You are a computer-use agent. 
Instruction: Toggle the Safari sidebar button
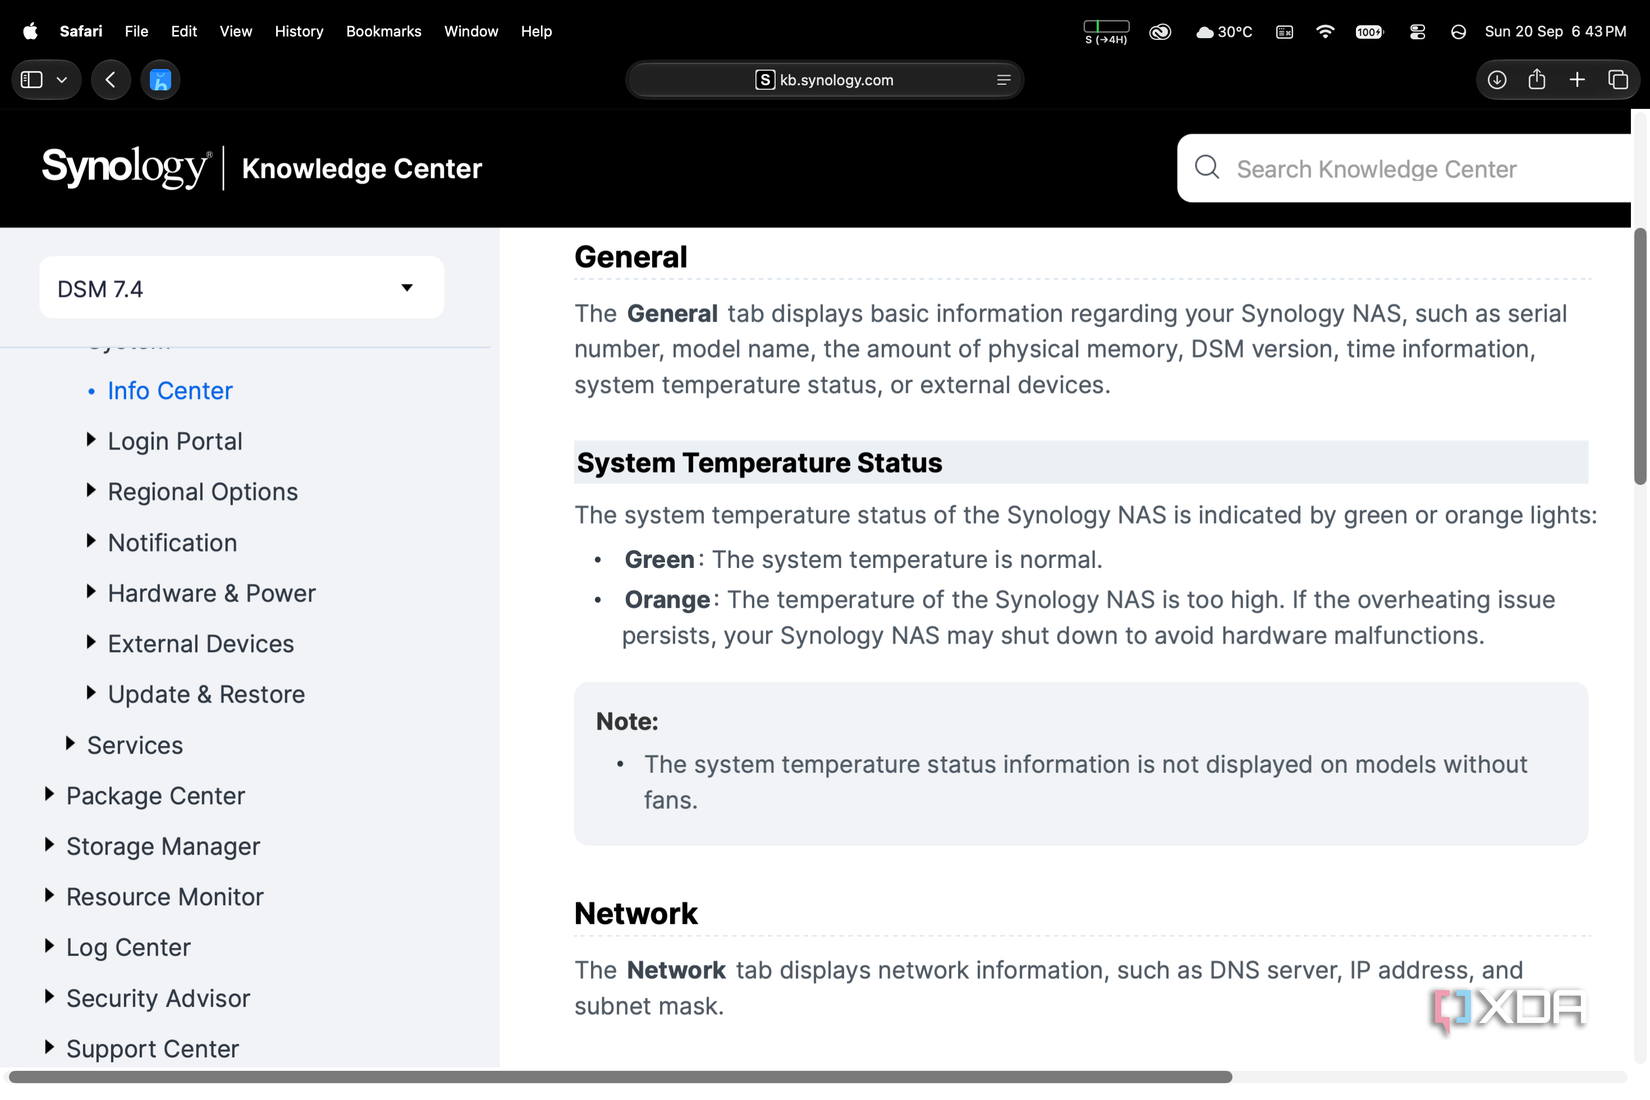point(32,80)
